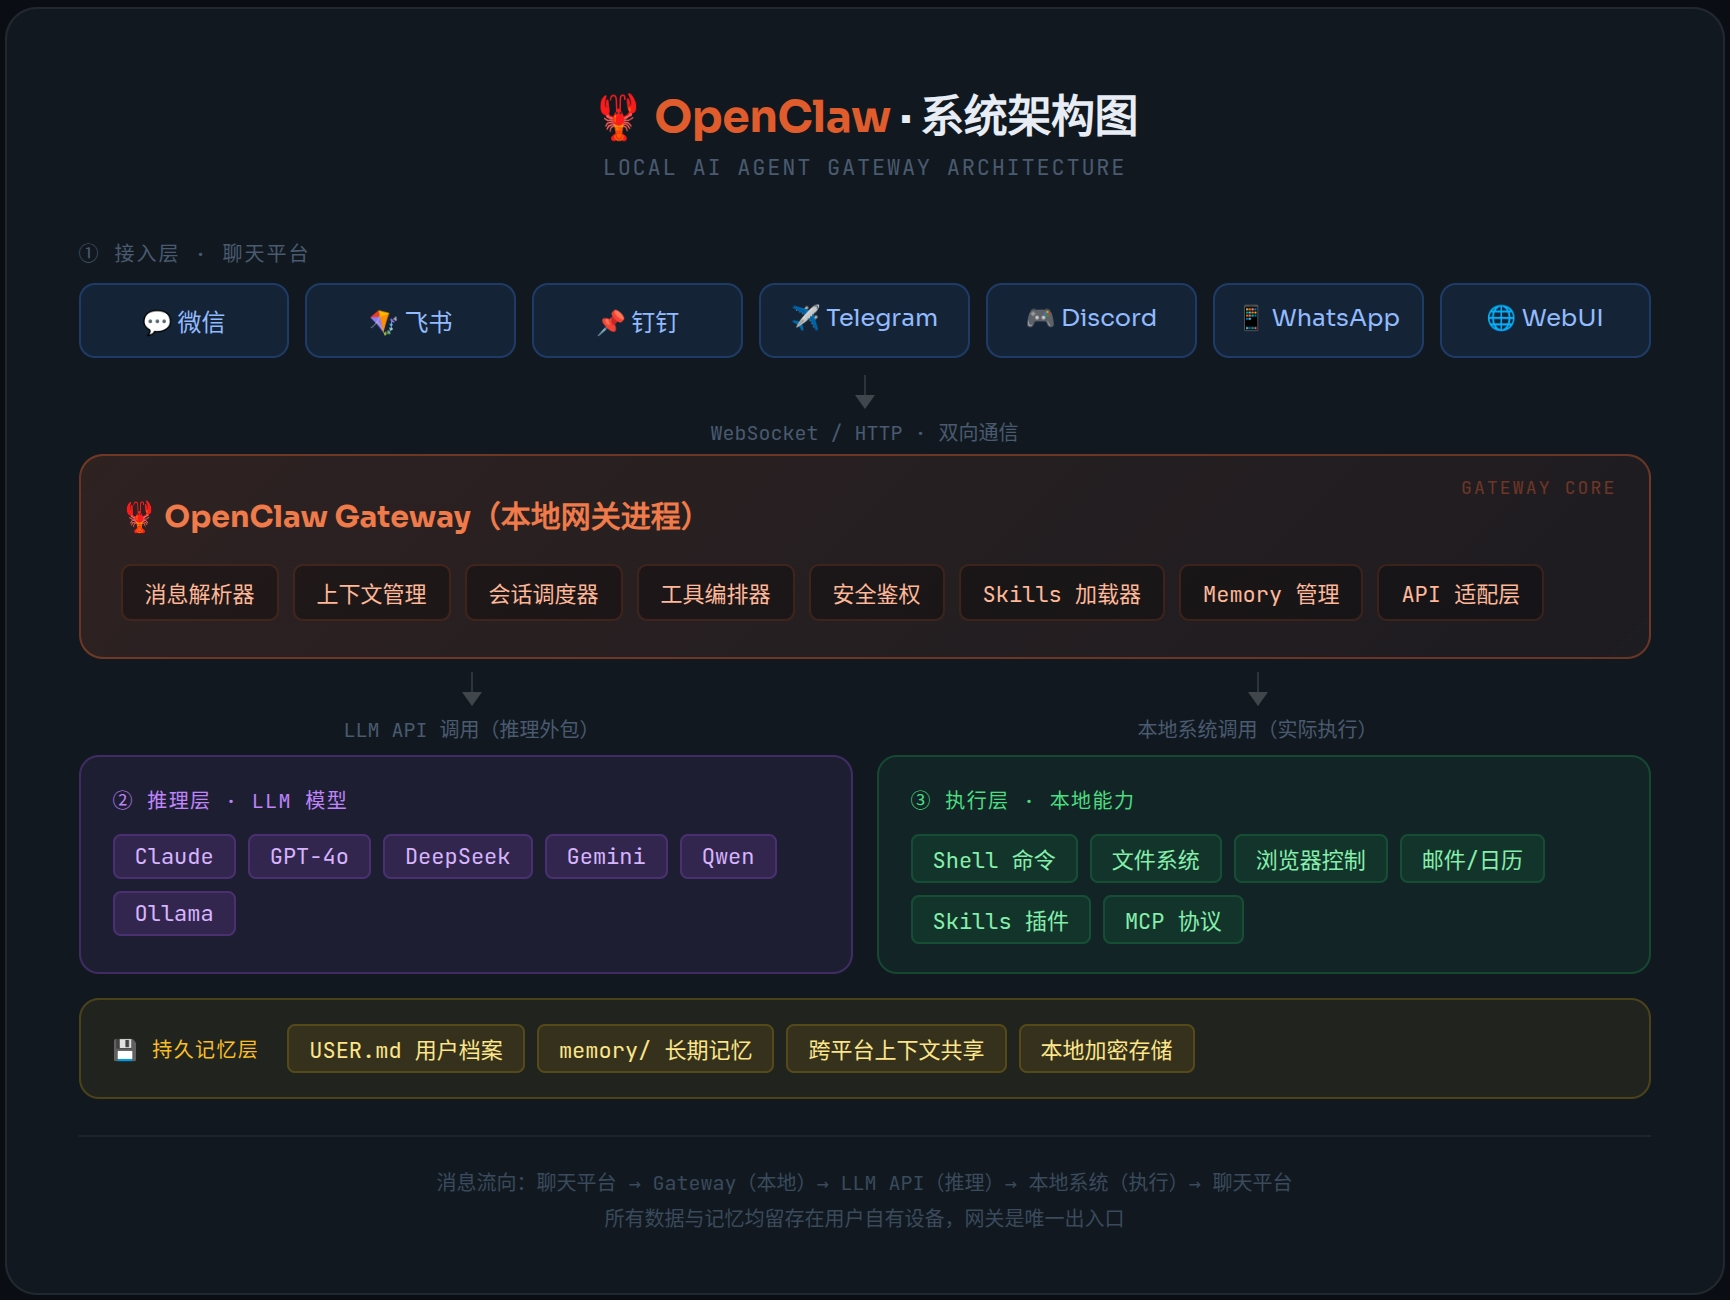The width and height of the screenshot is (1730, 1300).
Task: Select the 微信 platform card
Action: 184,320
